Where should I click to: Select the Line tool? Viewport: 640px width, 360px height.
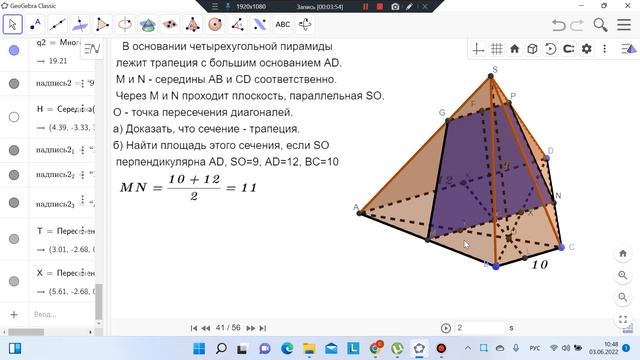pyautogui.click(x=57, y=24)
